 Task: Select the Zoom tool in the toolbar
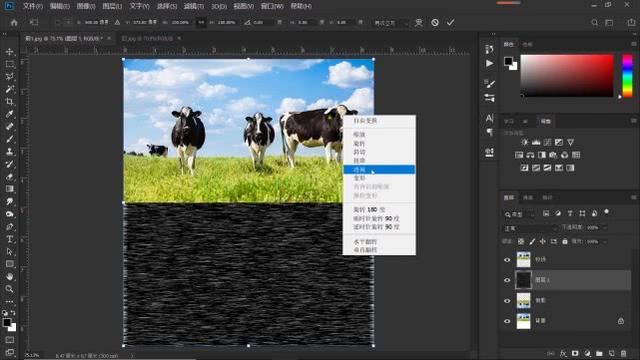click(10, 289)
